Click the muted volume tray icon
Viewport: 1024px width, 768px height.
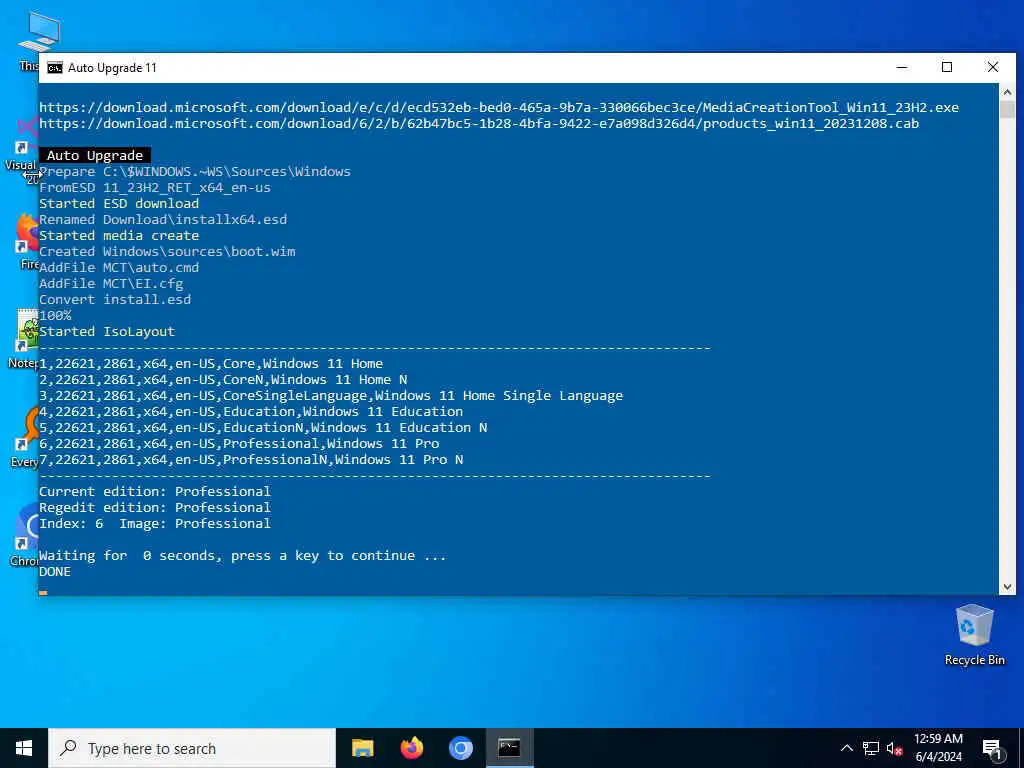pos(894,748)
